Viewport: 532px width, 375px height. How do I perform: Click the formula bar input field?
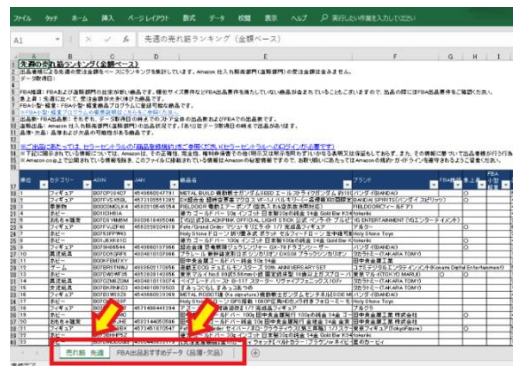pos(325,39)
